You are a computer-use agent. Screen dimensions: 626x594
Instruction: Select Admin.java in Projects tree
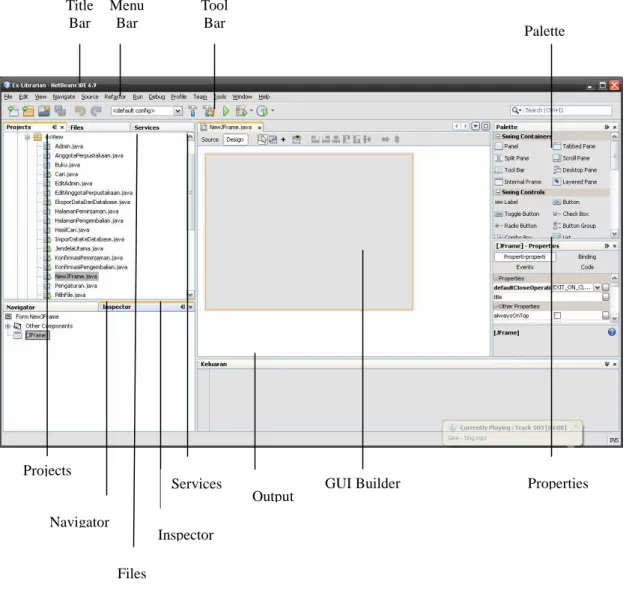[69, 147]
